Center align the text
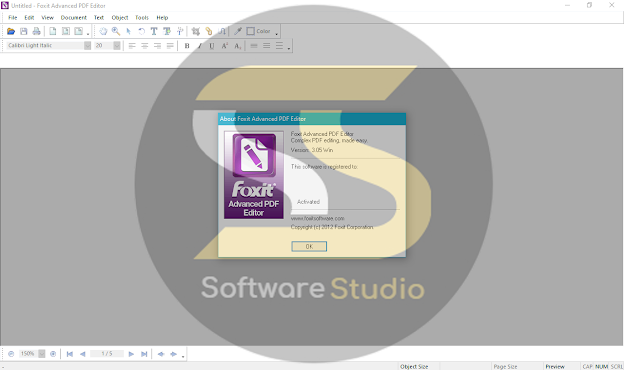This screenshot has width=624, height=370. tap(144, 46)
